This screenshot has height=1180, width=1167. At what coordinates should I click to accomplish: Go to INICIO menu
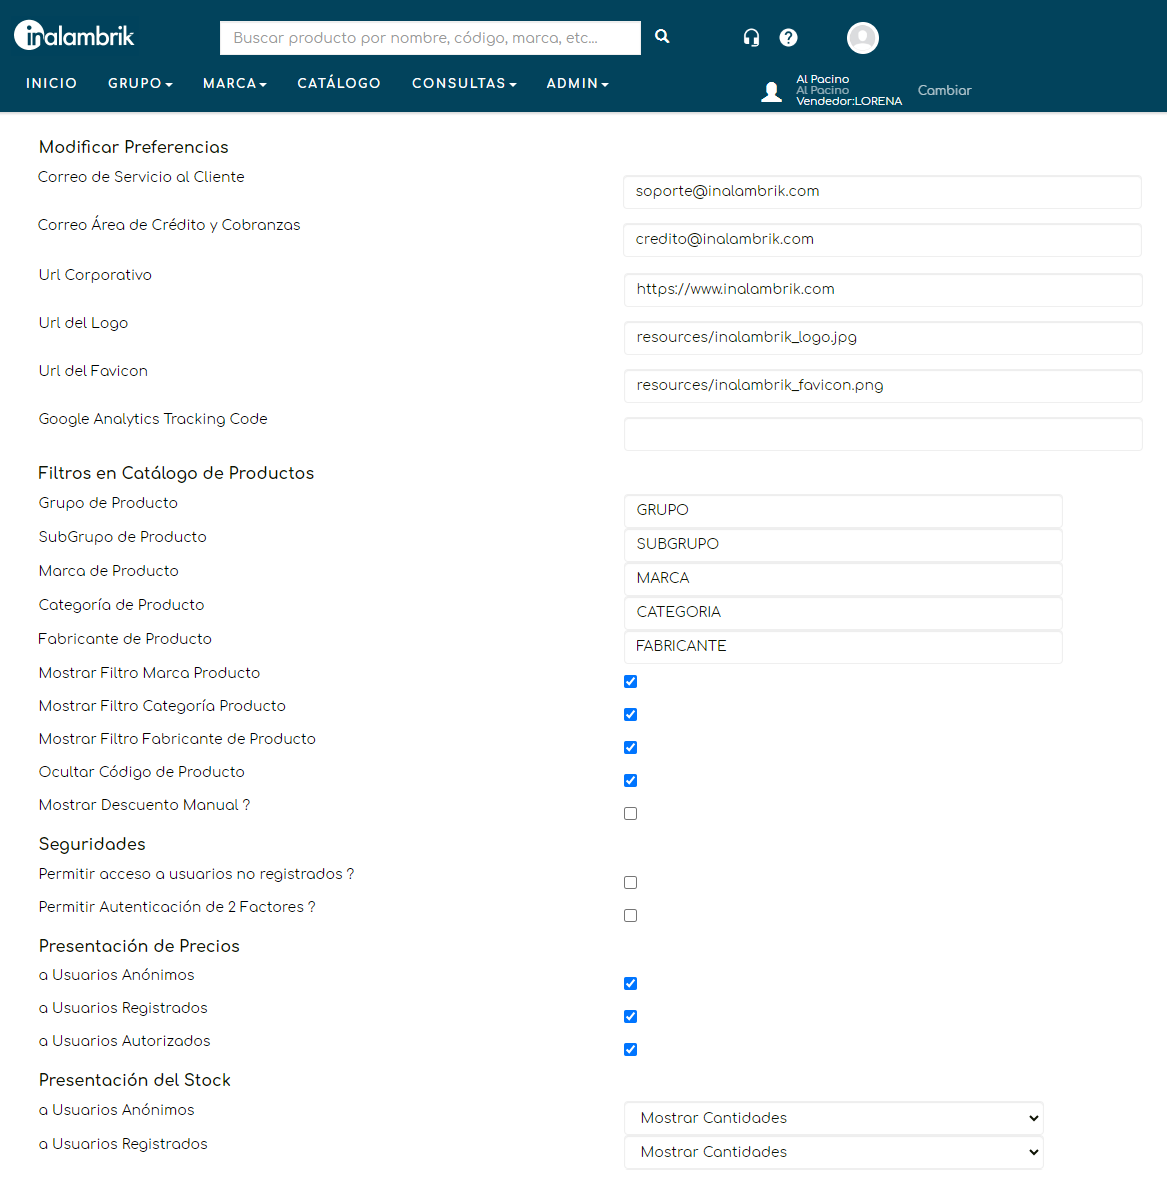click(51, 84)
